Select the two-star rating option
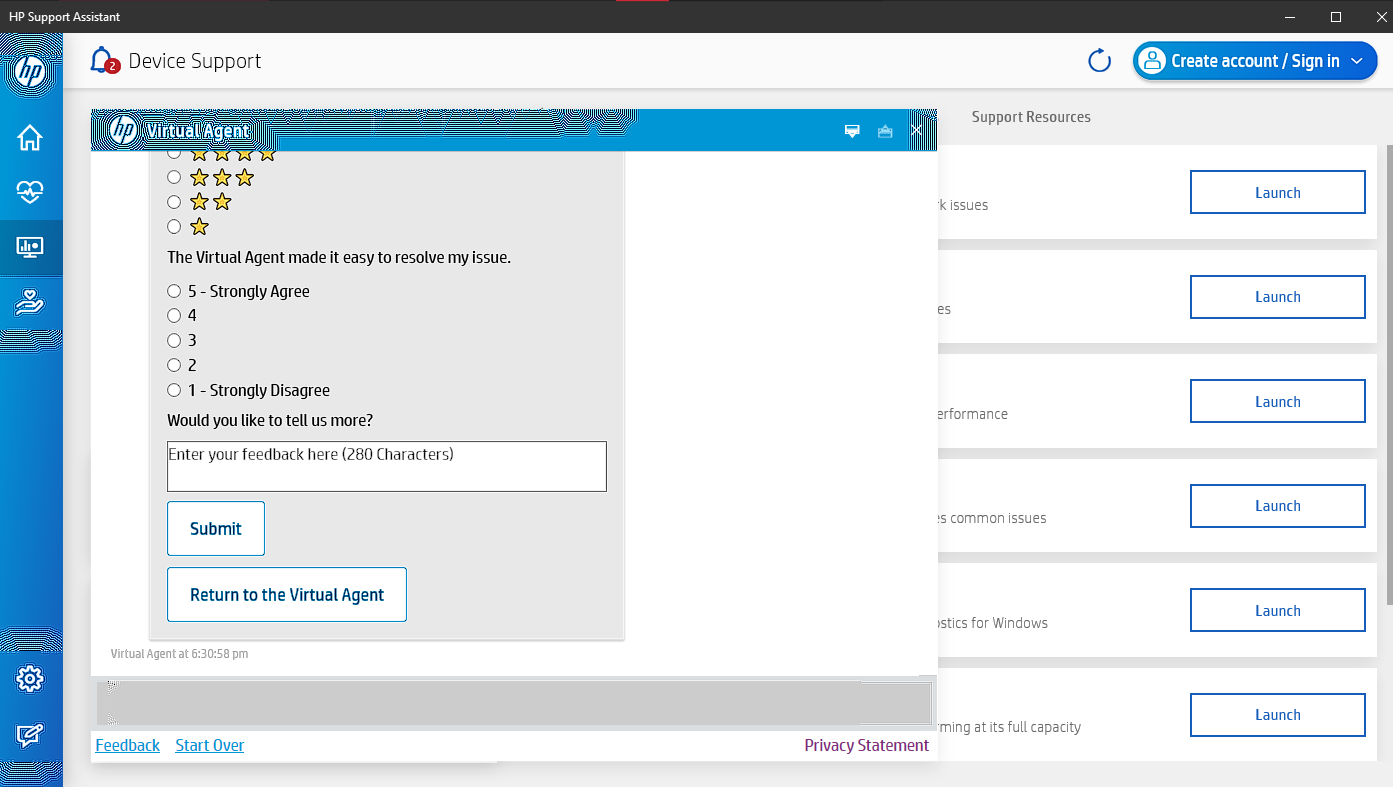The height and width of the screenshot is (787, 1393). [x=174, y=201]
